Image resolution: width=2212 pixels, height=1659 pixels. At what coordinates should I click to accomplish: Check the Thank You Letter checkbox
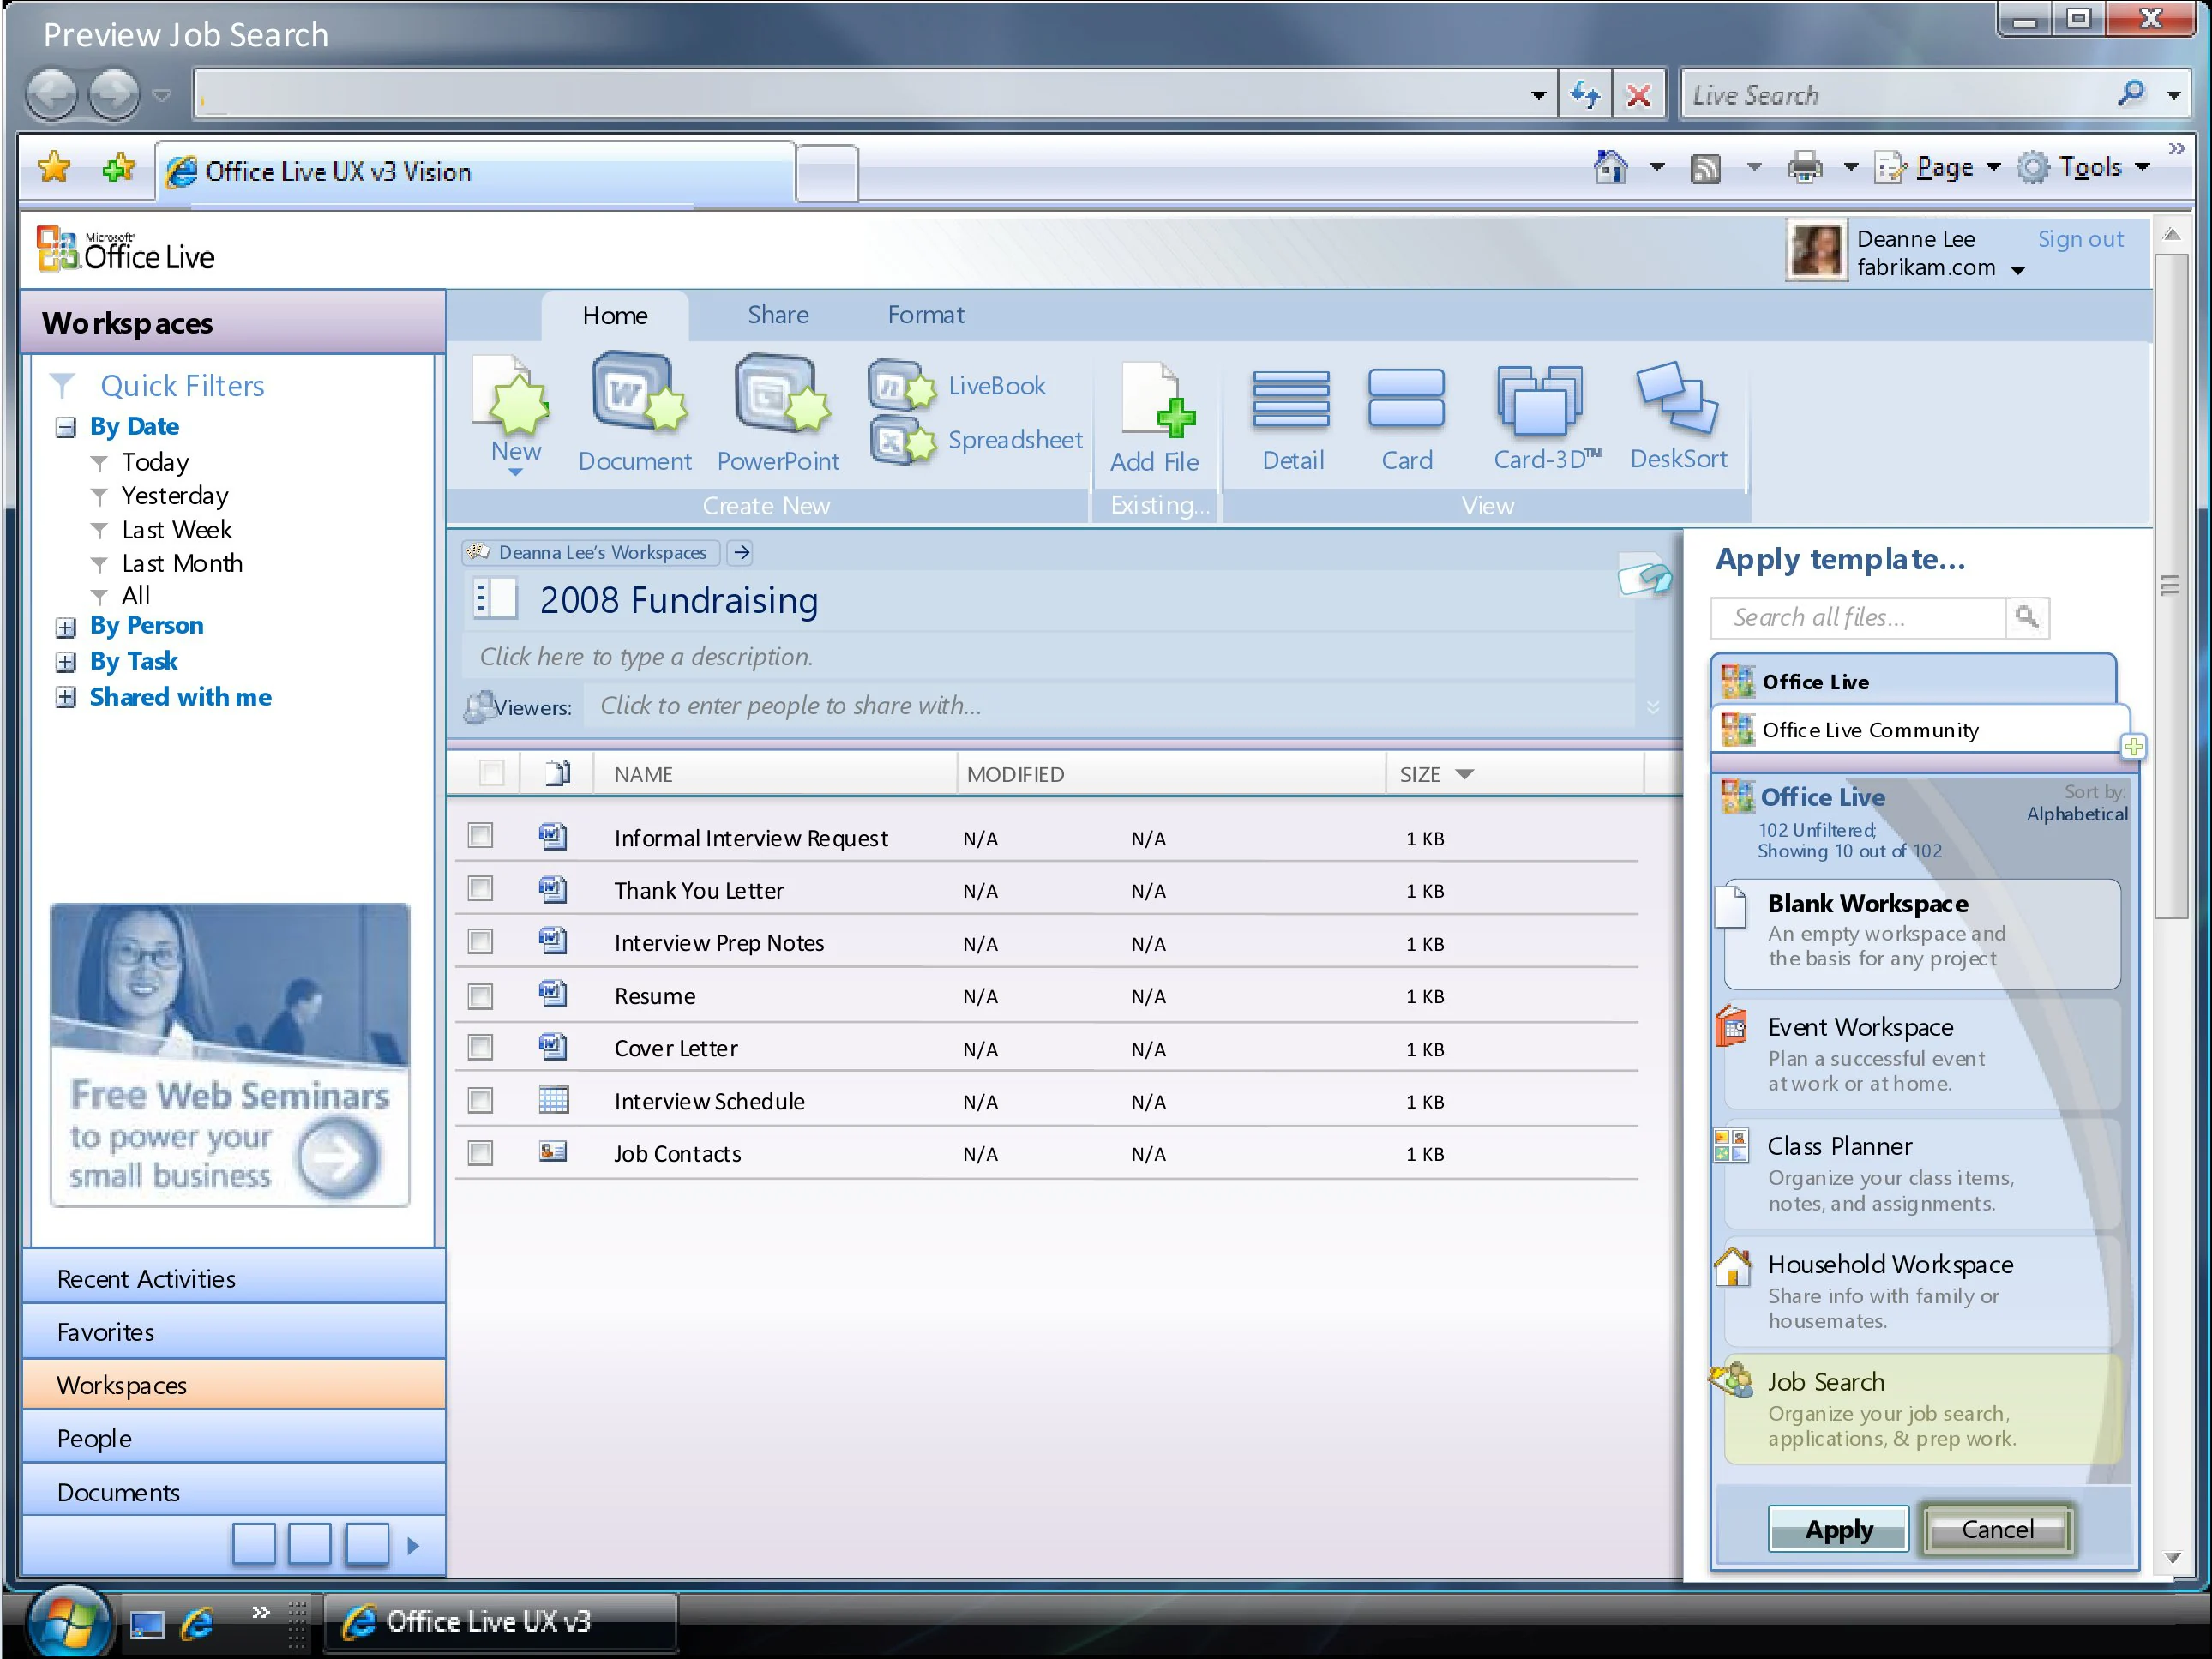[480, 888]
